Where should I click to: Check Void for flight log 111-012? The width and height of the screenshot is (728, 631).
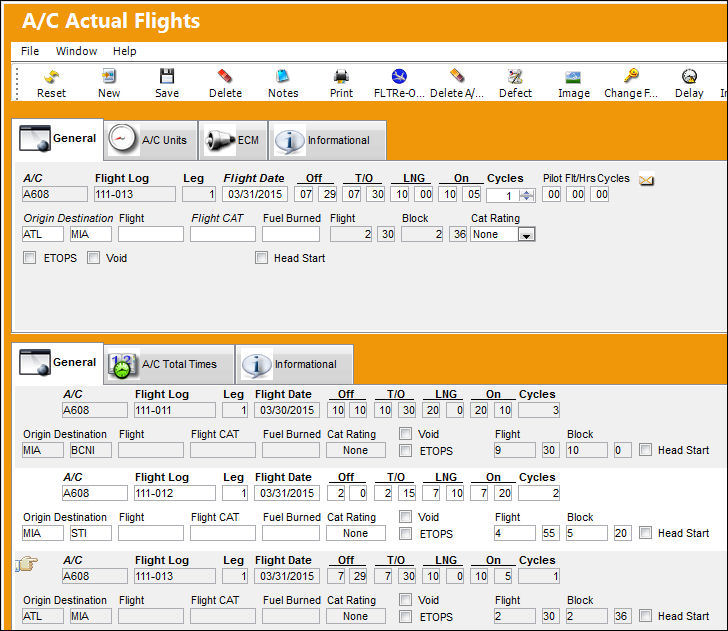405,517
